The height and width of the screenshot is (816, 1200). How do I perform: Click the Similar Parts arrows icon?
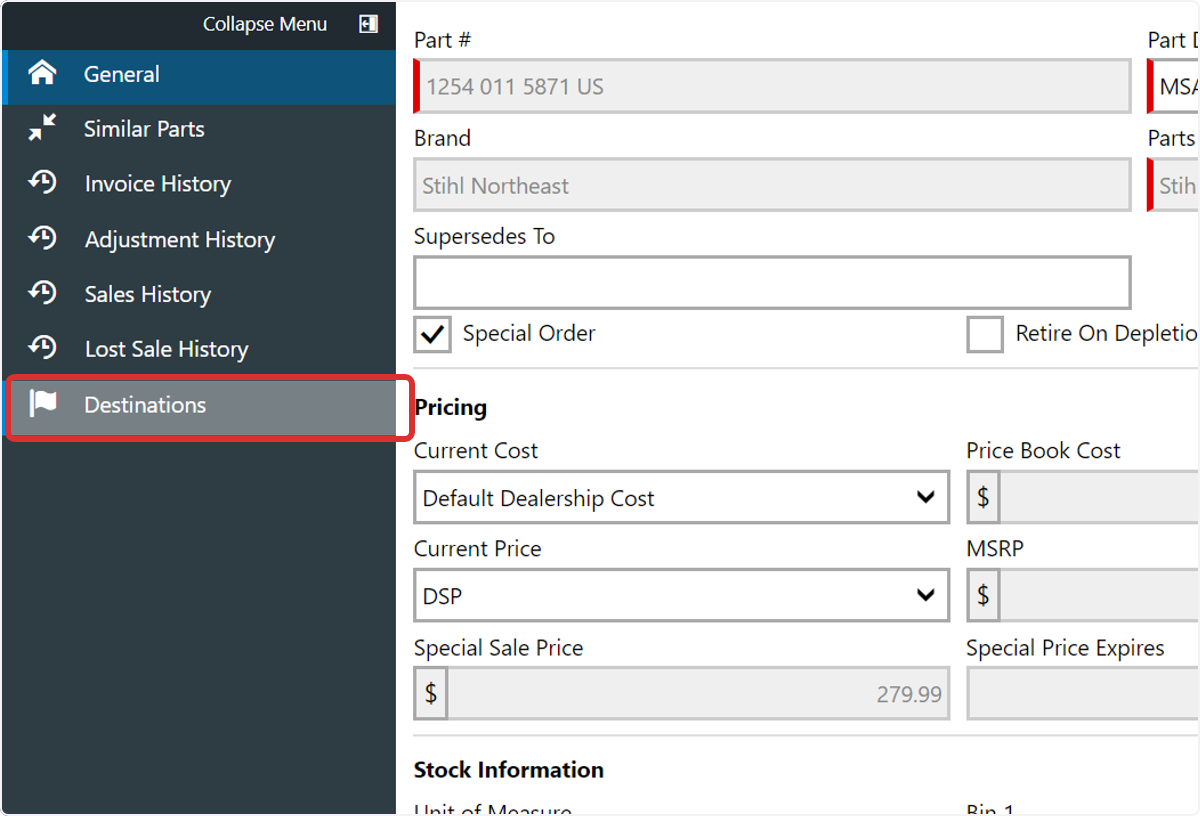(x=42, y=128)
